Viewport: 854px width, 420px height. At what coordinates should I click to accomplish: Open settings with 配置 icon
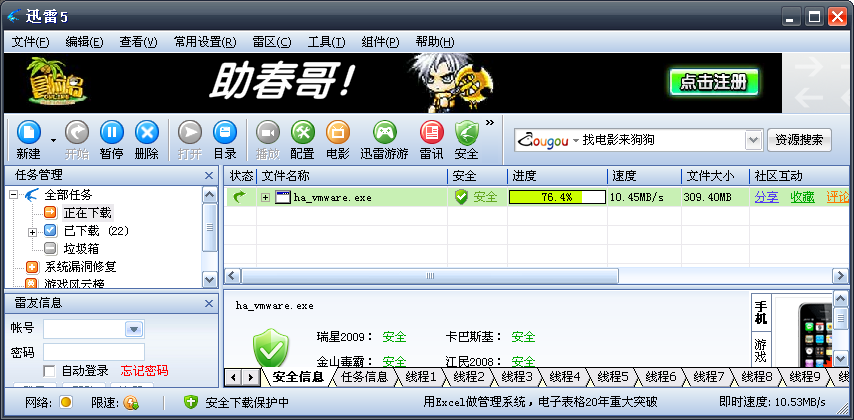(302, 132)
